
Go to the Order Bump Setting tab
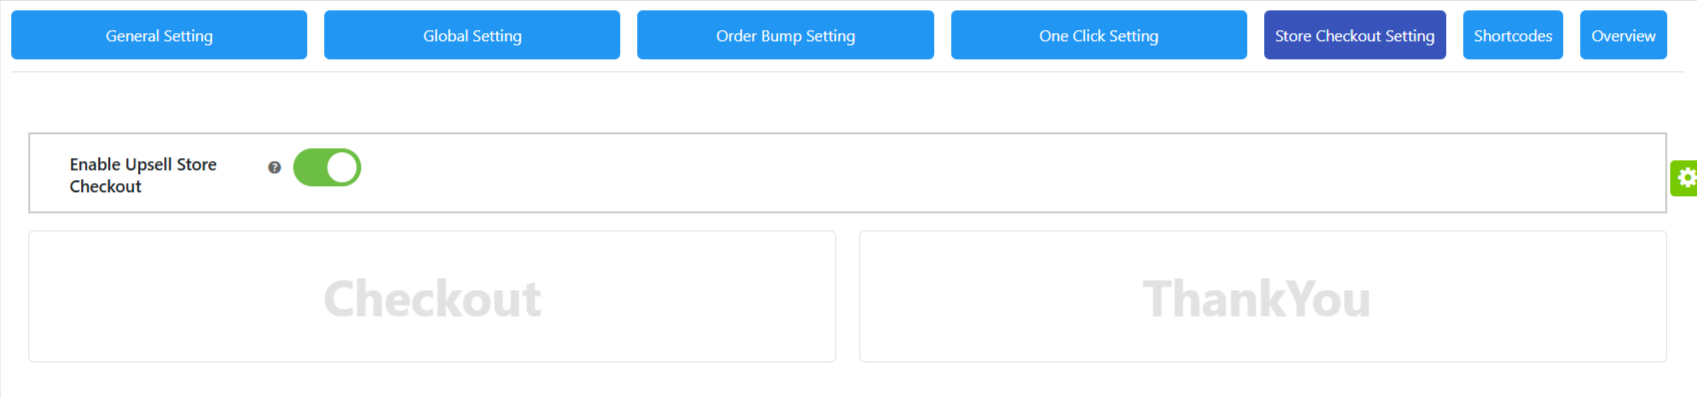(x=785, y=35)
